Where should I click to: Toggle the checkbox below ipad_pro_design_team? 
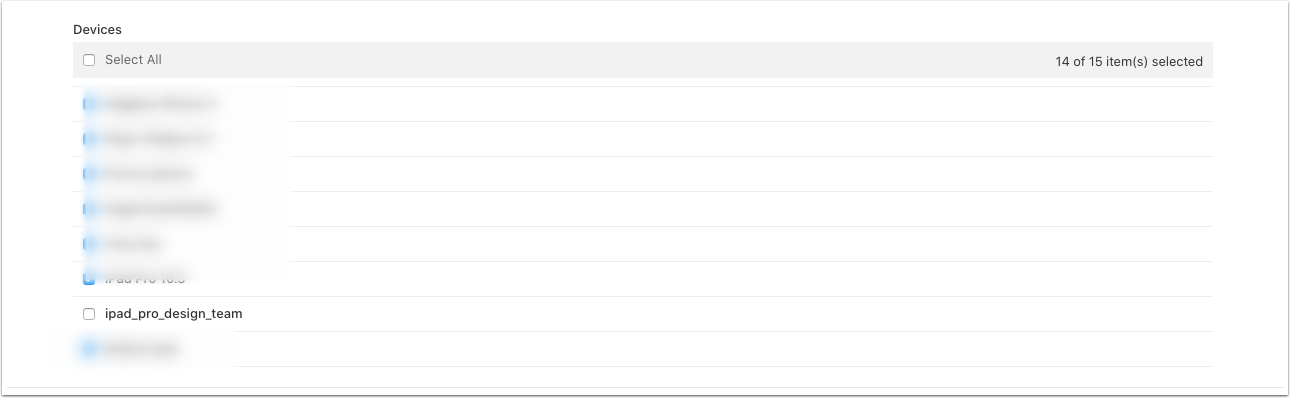click(89, 349)
